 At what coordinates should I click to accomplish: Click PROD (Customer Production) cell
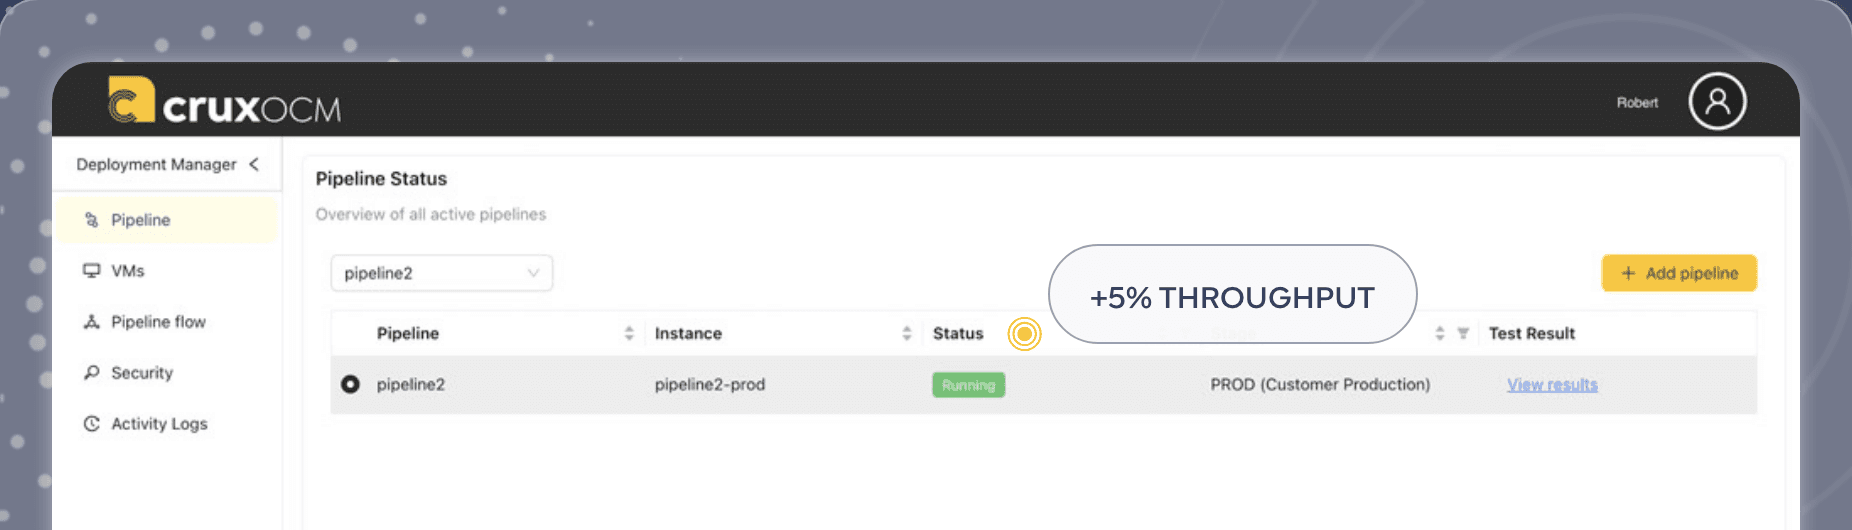click(x=1320, y=385)
